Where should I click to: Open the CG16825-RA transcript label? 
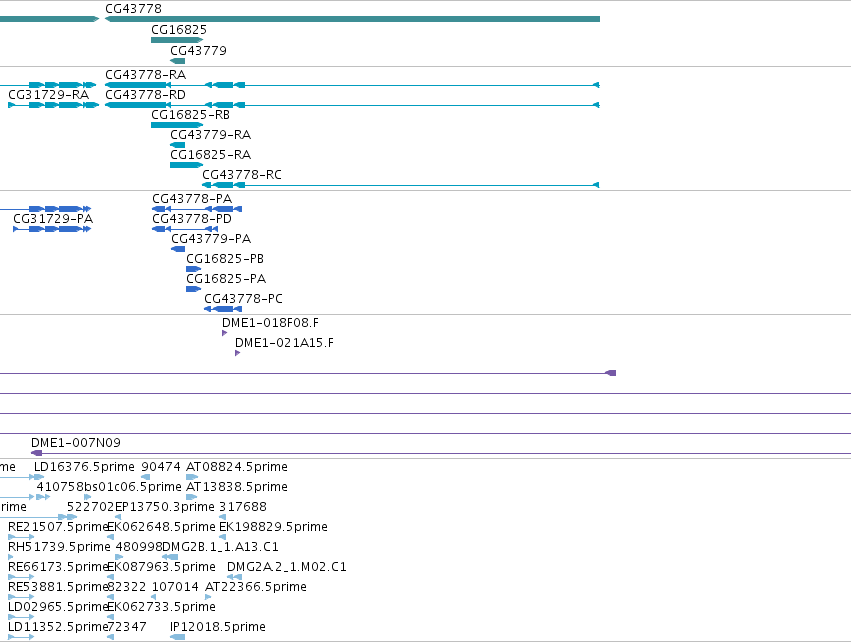(x=211, y=155)
